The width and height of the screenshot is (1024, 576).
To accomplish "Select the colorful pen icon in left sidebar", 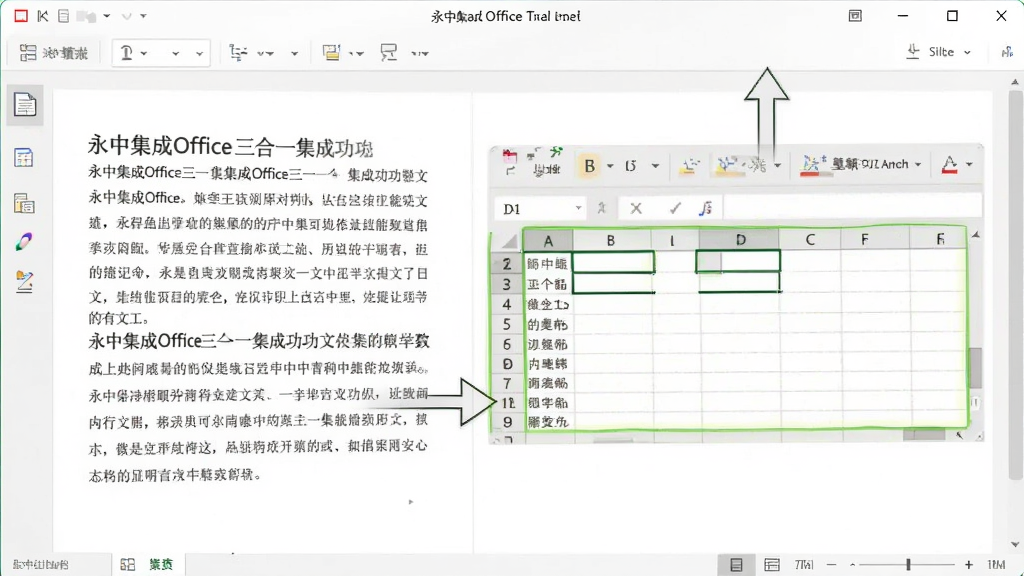I will pyautogui.click(x=24, y=242).
